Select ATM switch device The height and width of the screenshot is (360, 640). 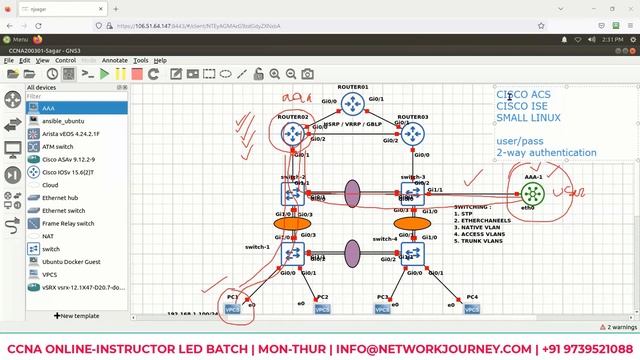[x=77, y=147]
